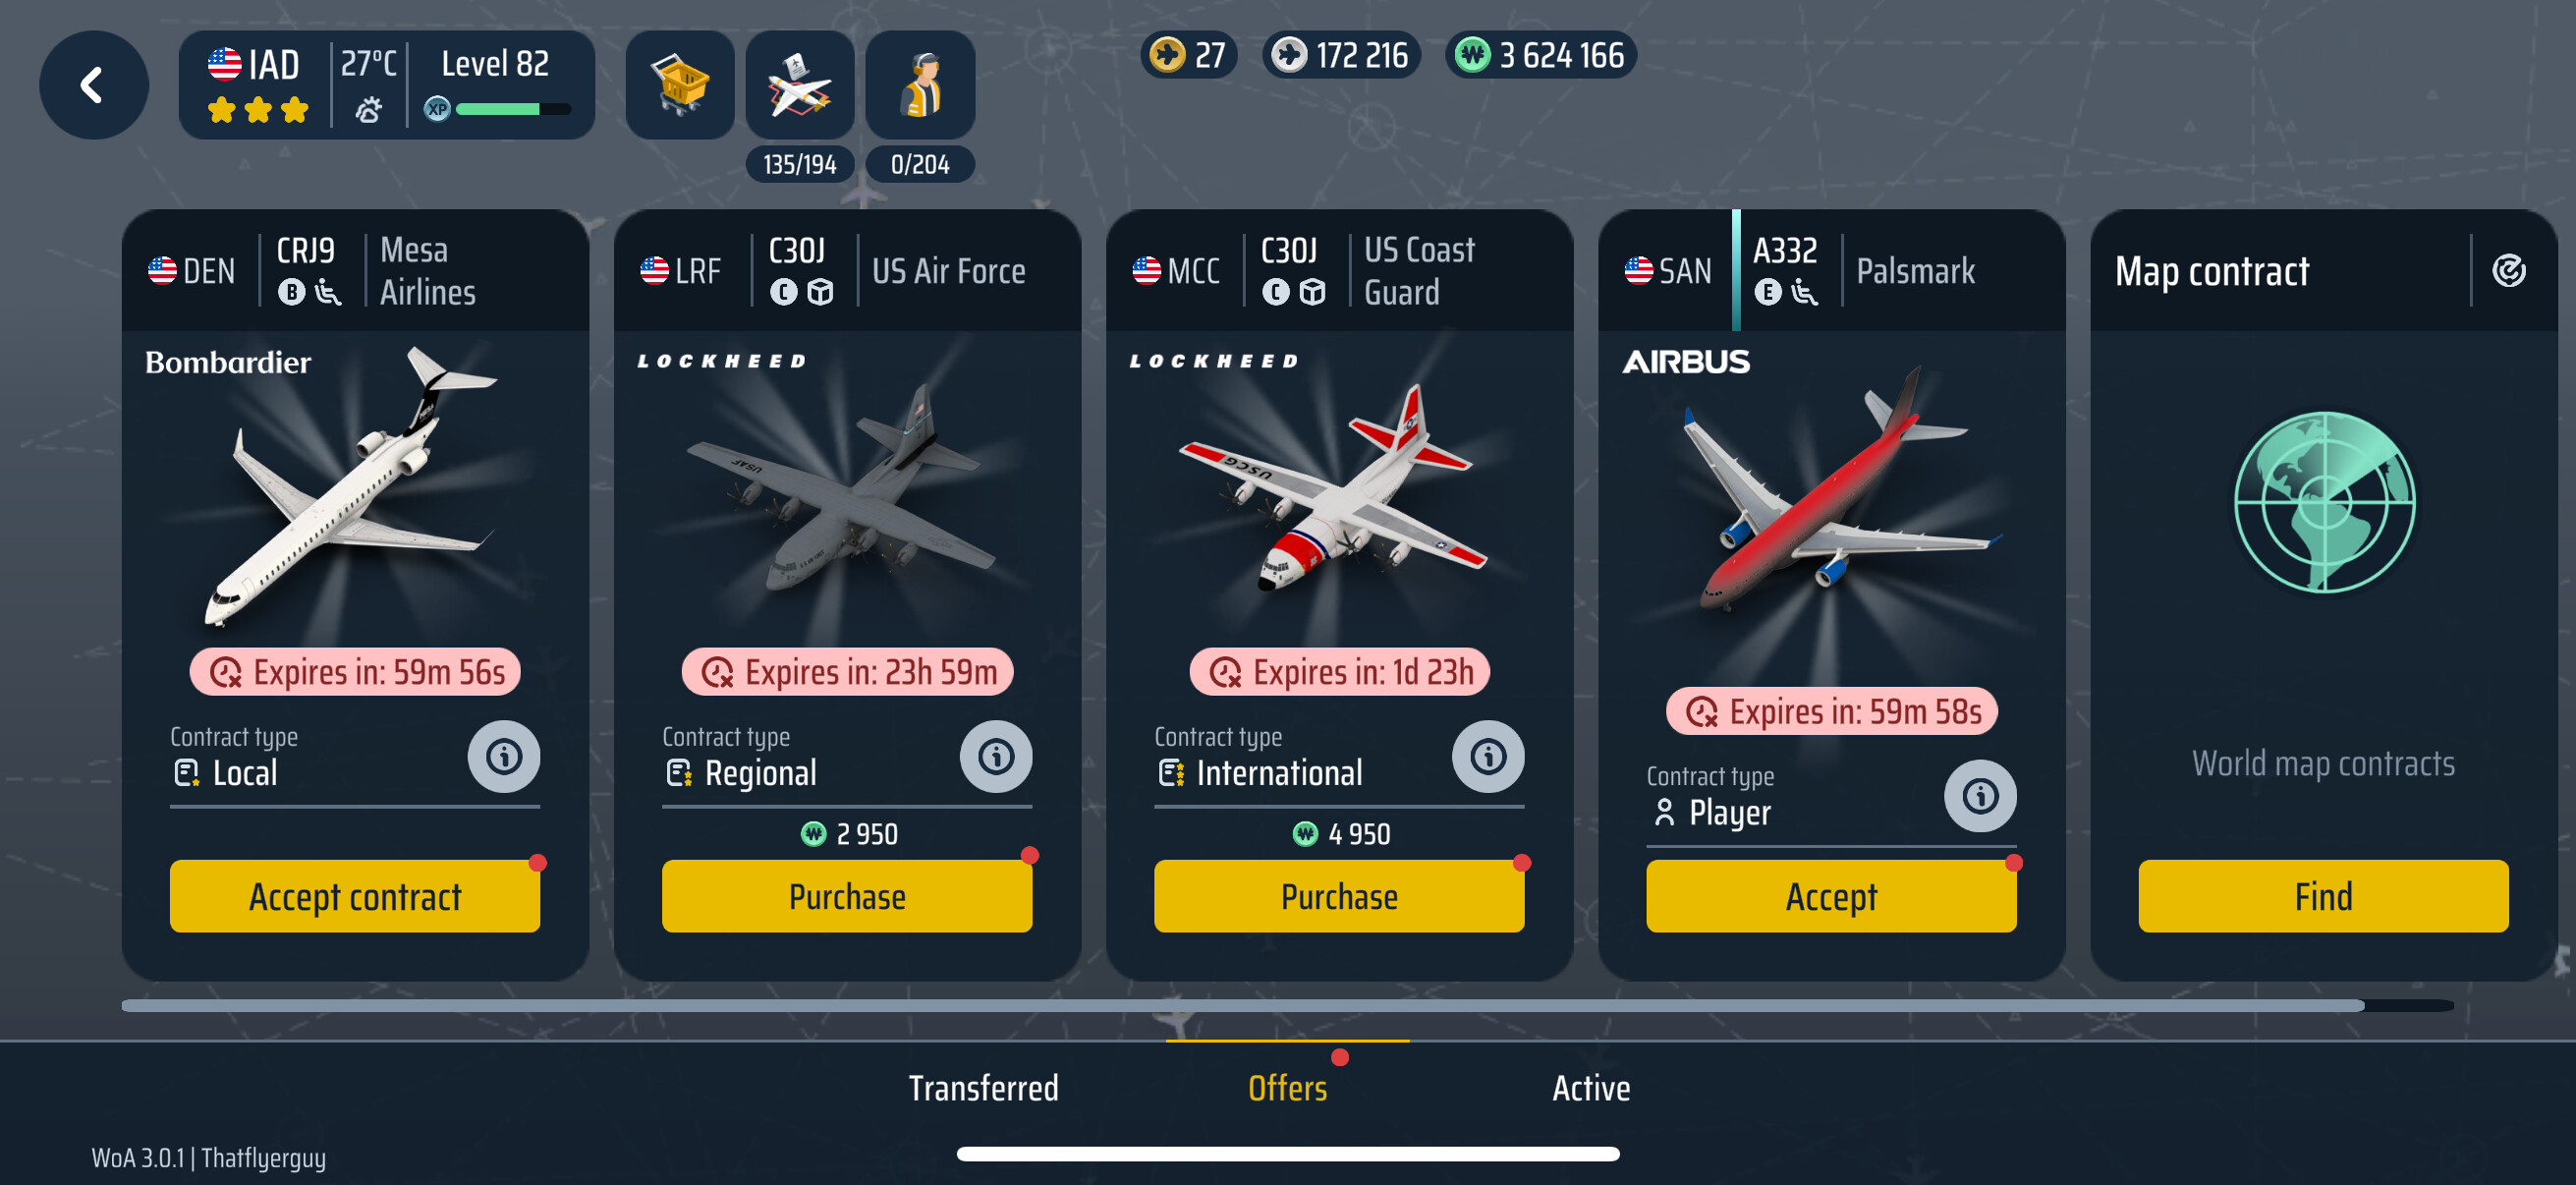Open the airplane fleet icon
The width and height of the screenshot is (2576, 1185).
(x=800, y=85)
